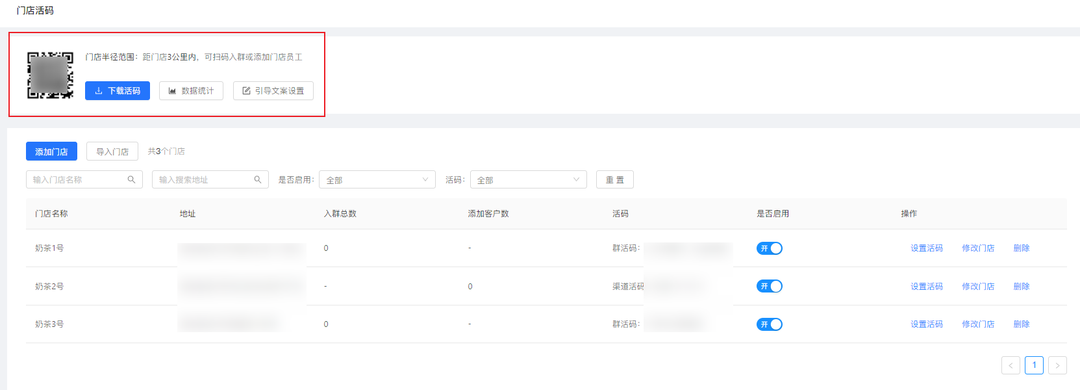Open the 是否启用 dropdown
This screenshot has width=1080, height=390.
[377, 179]
